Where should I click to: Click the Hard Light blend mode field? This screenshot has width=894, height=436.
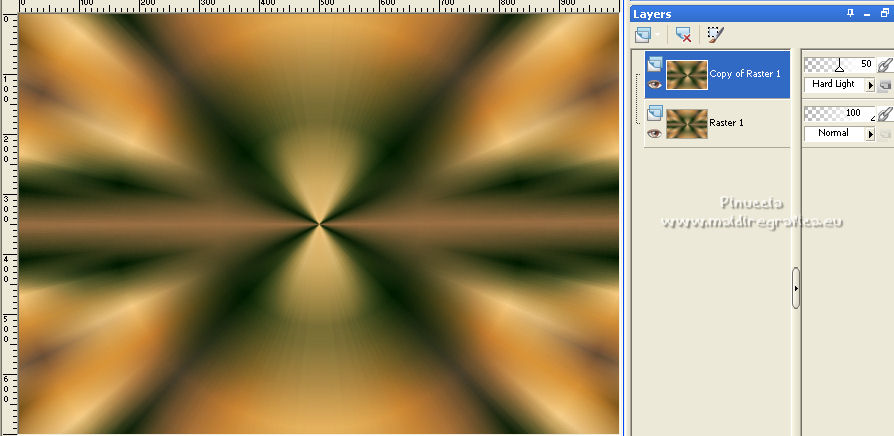[x=834, y=84]
